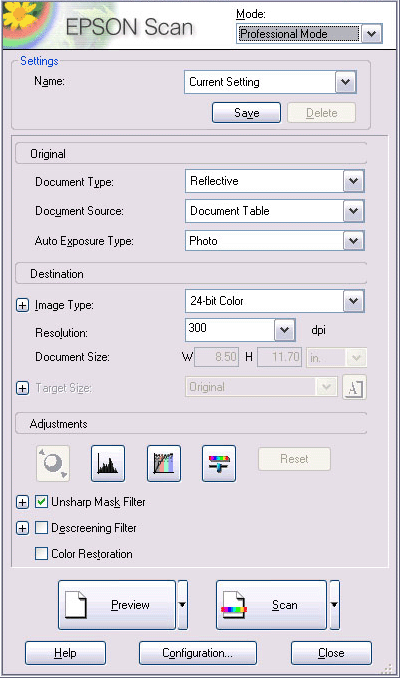This screenshot has height=678, width=400.
Task: Click the Destination section header
Action: (x=191, y=273)
